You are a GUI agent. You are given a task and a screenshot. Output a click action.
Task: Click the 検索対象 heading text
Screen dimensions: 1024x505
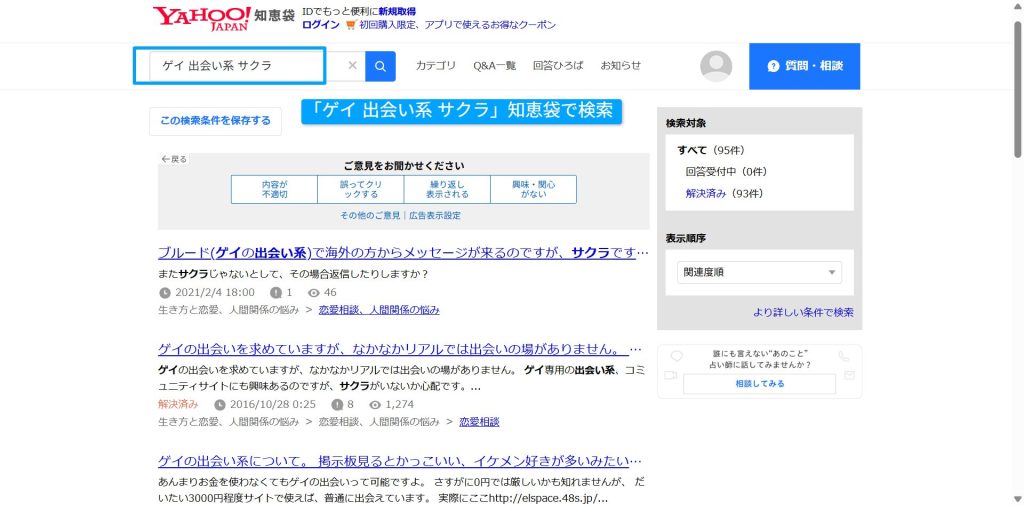pos(686,123)
